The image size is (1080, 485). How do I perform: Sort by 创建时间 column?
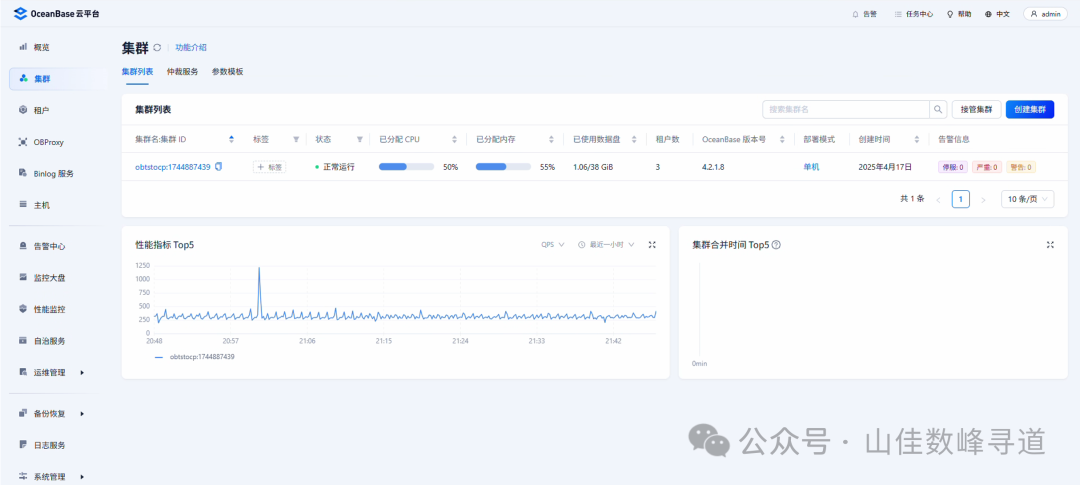[917, 139]
